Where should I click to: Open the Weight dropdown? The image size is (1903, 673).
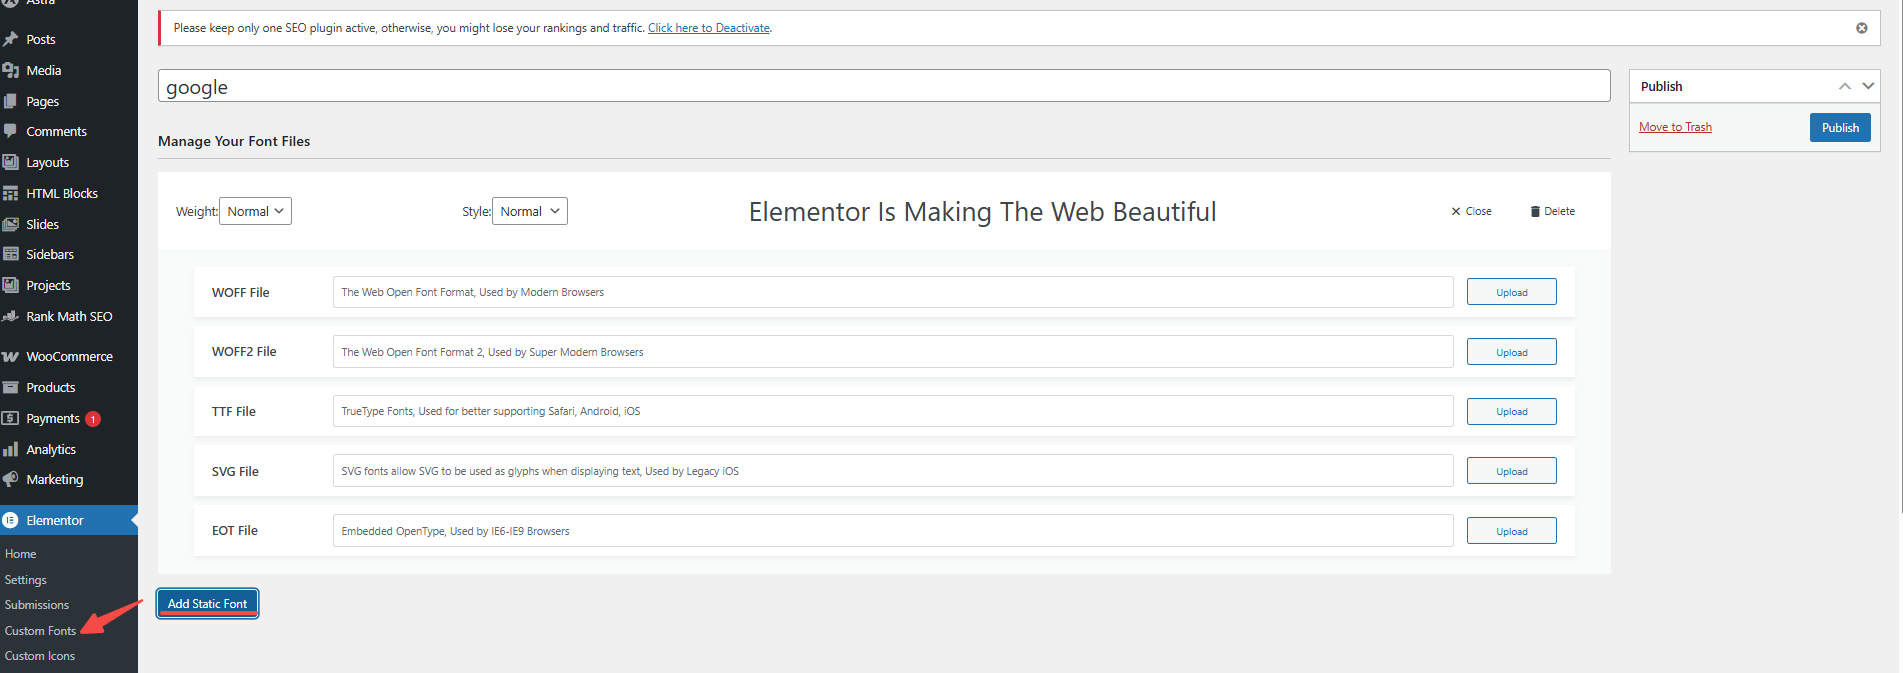(x=255, y=211)
